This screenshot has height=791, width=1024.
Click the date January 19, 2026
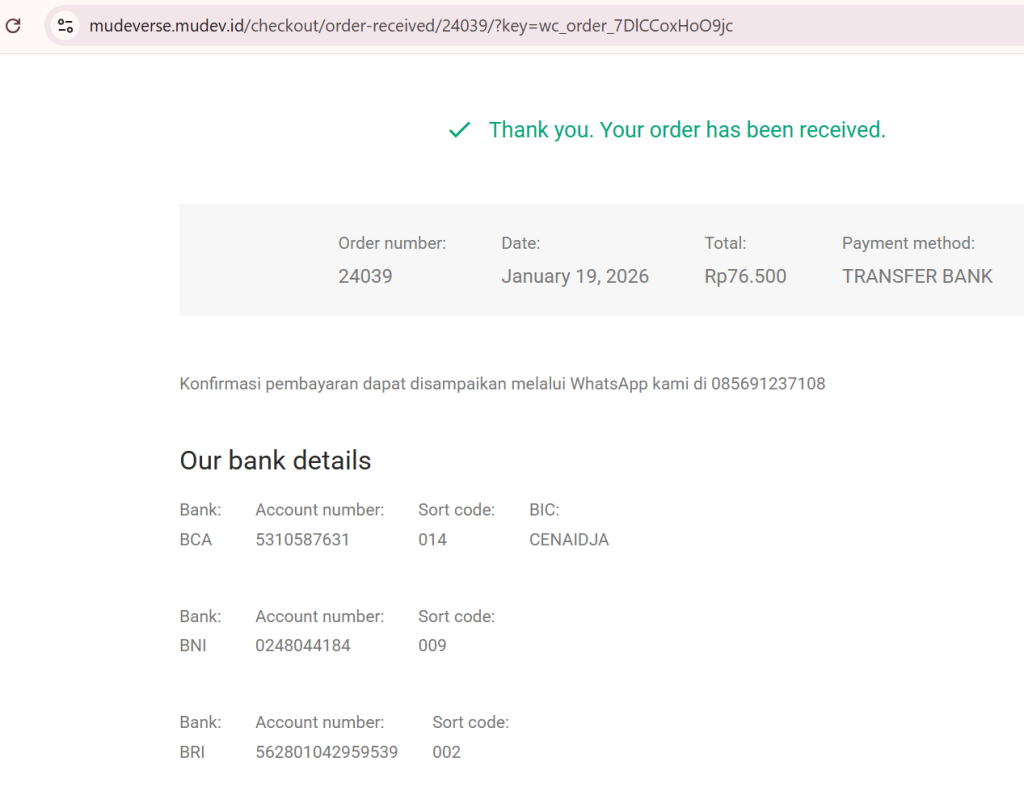(x=574, y=276)
